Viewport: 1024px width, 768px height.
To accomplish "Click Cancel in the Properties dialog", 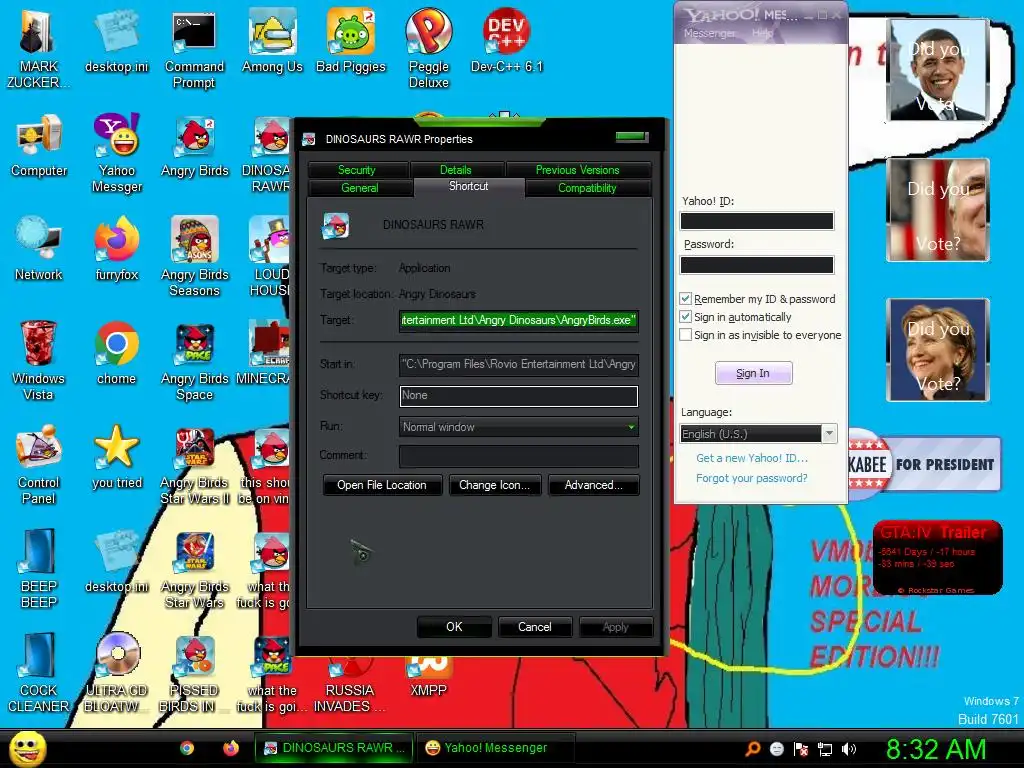I will pyautogui.click(x=535, y=627).
